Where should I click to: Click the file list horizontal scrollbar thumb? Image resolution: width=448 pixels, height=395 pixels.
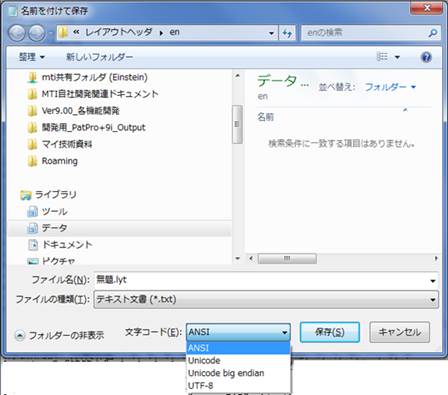(287, 258)
